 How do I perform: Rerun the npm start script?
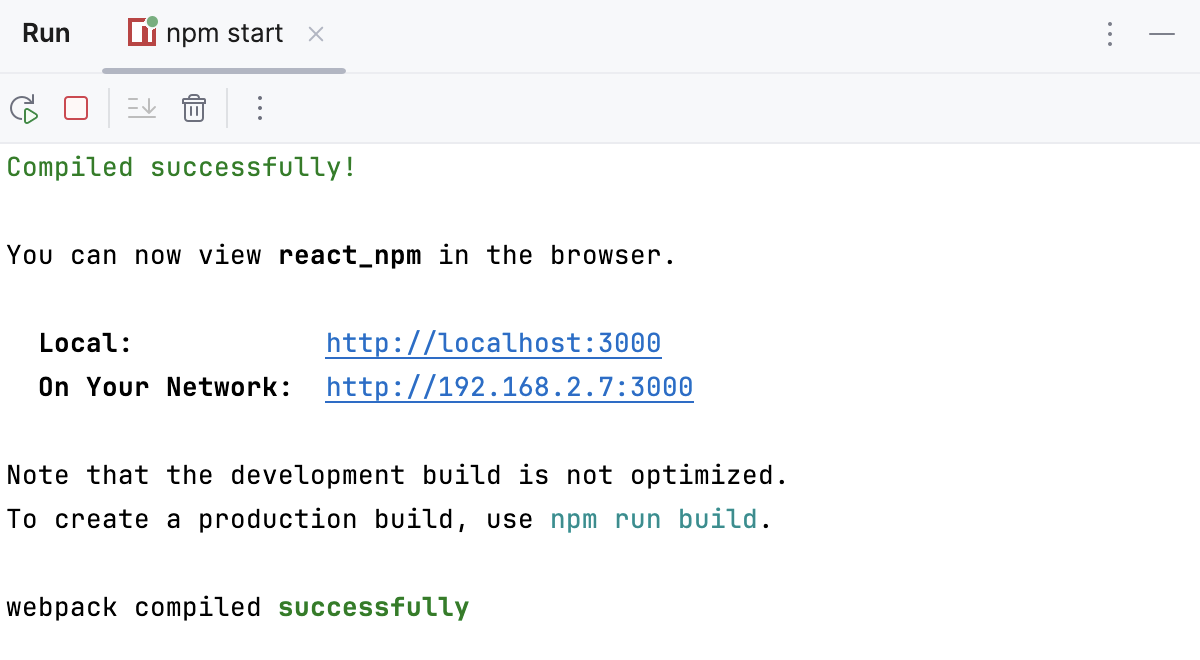24,108
